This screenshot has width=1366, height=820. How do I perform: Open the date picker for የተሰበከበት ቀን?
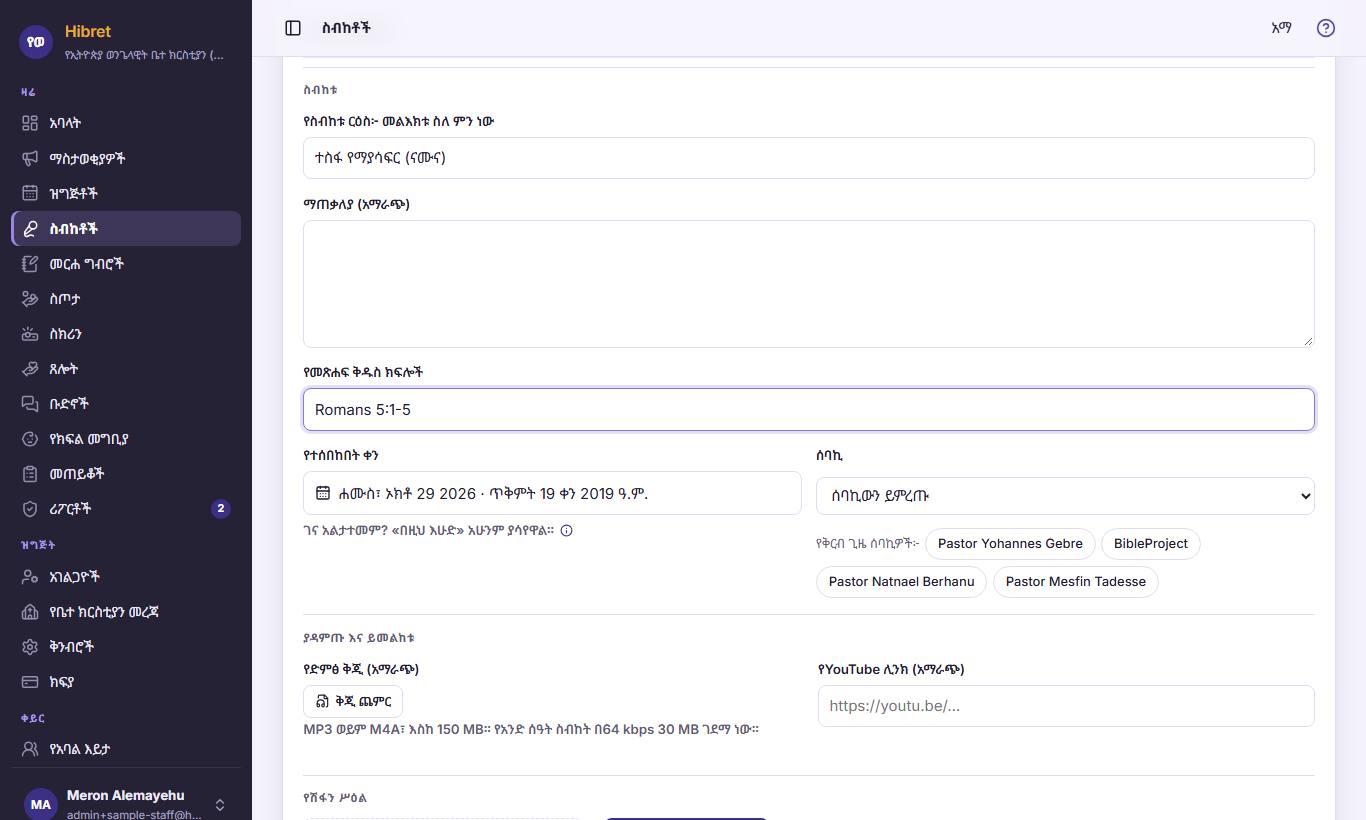tap(552, 493)
